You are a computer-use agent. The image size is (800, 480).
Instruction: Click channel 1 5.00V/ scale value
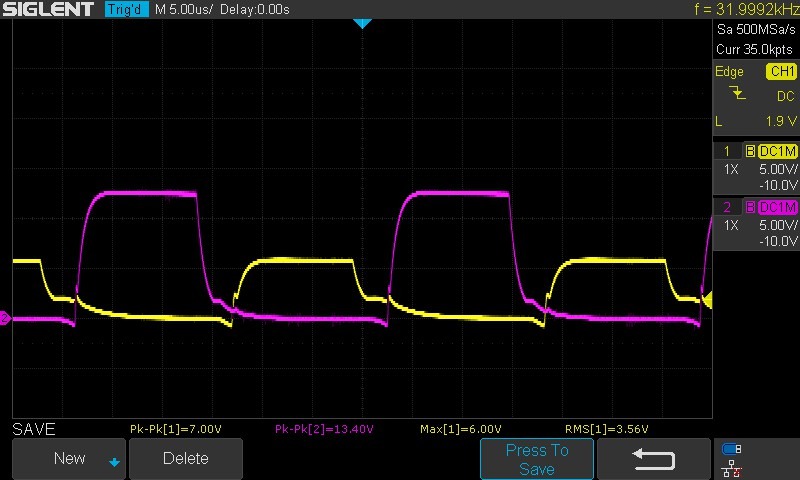tap(778, 169)
